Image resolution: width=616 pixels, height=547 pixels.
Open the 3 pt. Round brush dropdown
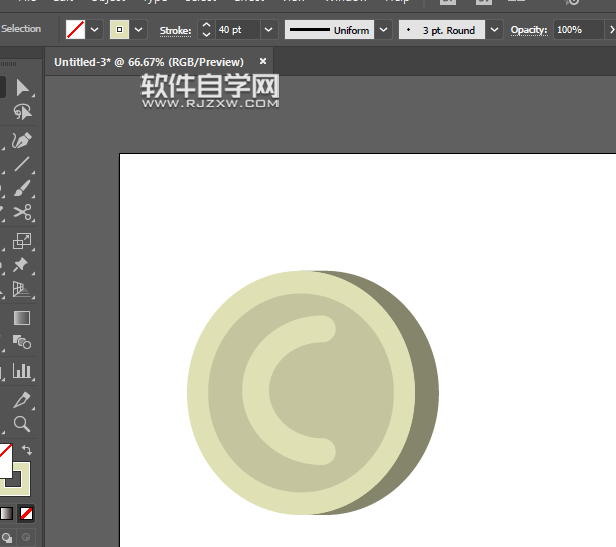(494, 30)
